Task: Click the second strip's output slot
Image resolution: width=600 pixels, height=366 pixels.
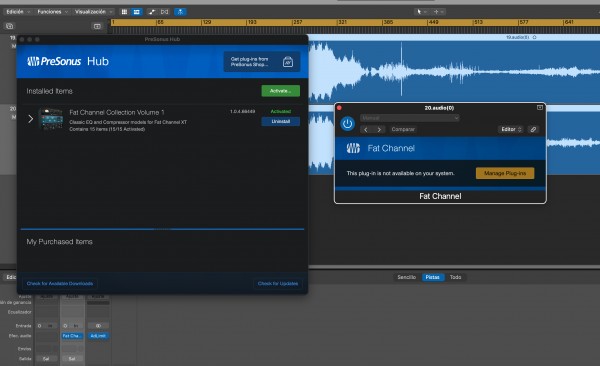Action: click(72, 359)
